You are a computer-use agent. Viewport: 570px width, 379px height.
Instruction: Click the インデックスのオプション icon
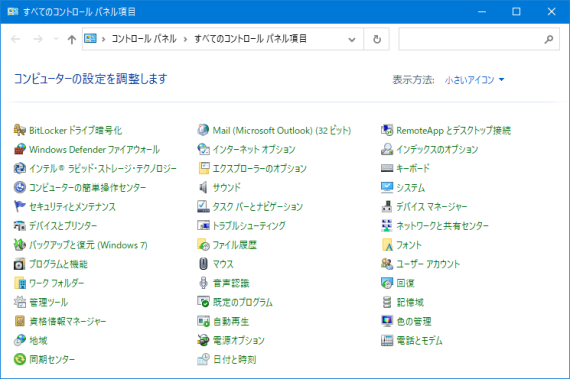tap(387, 149)
